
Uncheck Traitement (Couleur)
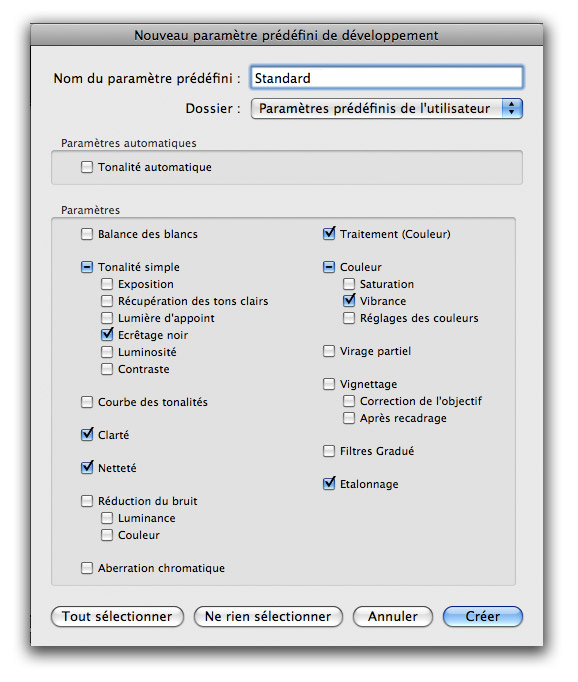coord(329,234)
